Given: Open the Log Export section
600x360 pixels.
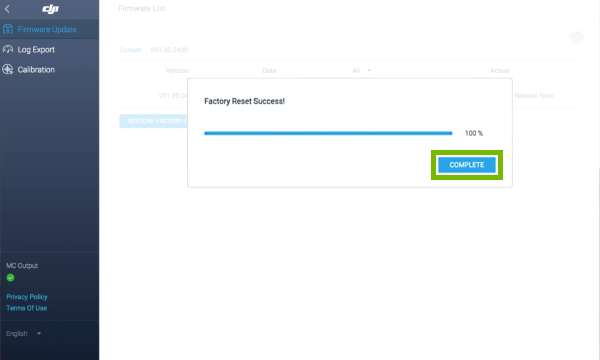Looking at the screenshot, I should point(49,49).
